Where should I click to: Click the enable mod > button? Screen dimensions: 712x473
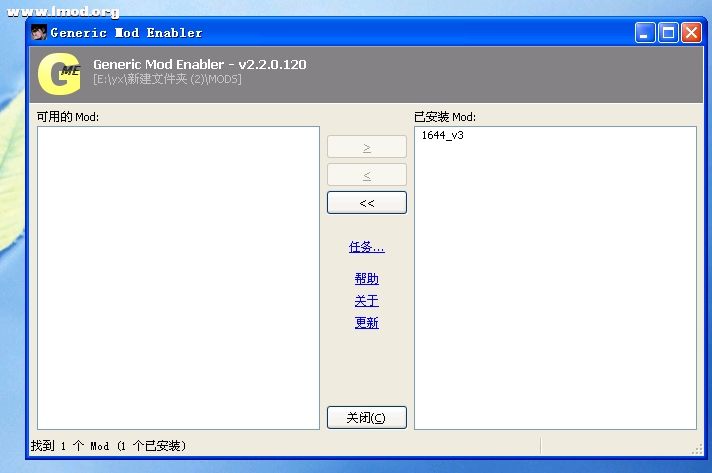click(367, 147)
